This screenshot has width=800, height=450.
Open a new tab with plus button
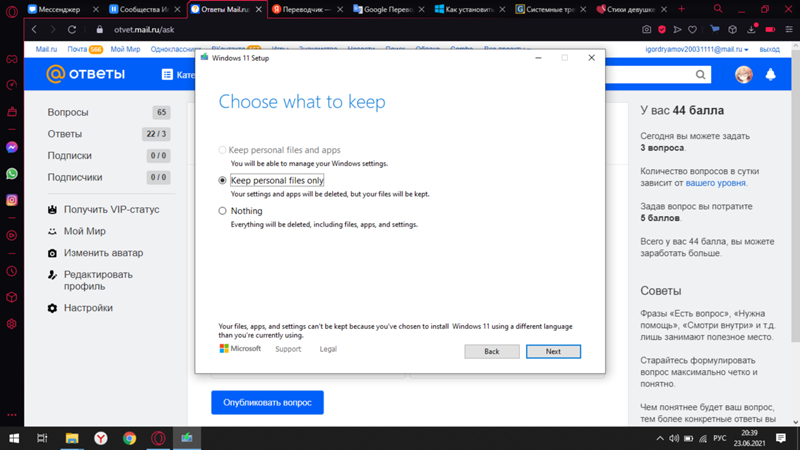pyautogui.click(x=681, y=9)
